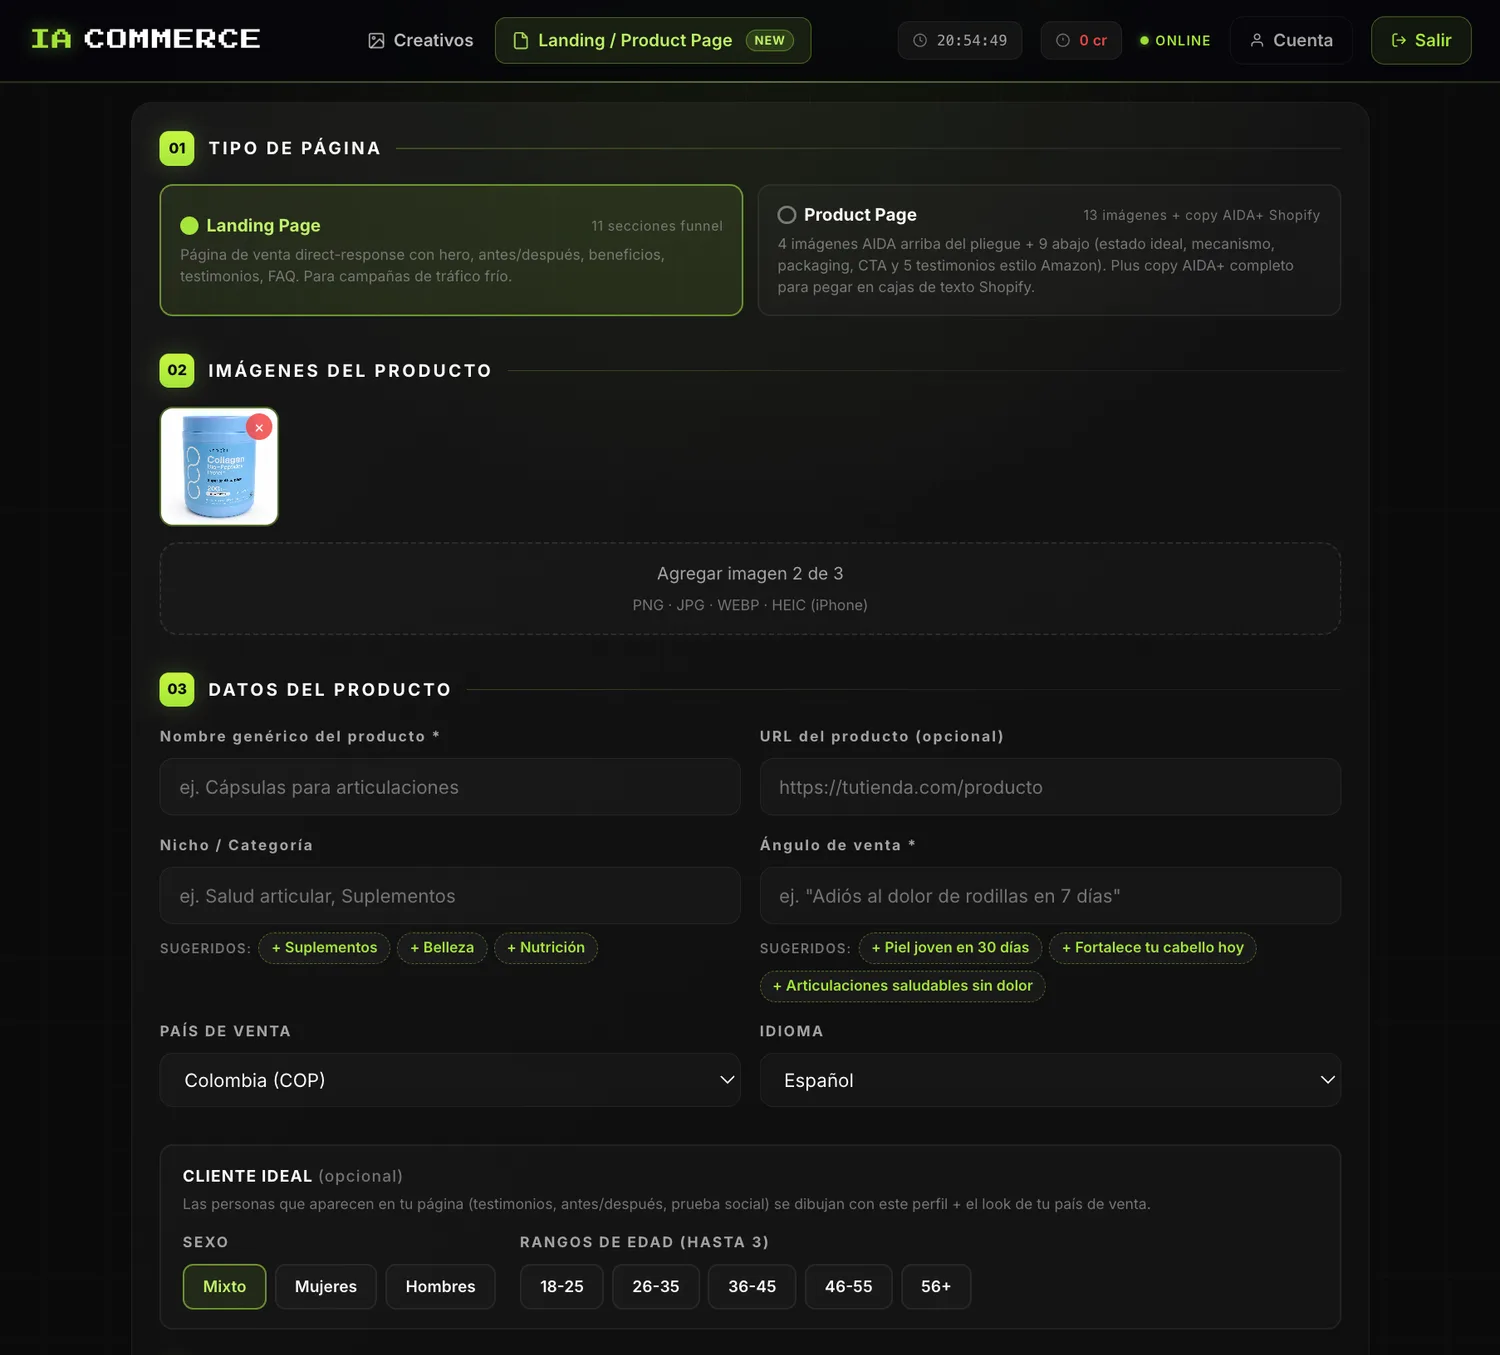Select Mixto for sexo
The height and width of the screenshot is (1355, 1500).
tap(224, 1287)
